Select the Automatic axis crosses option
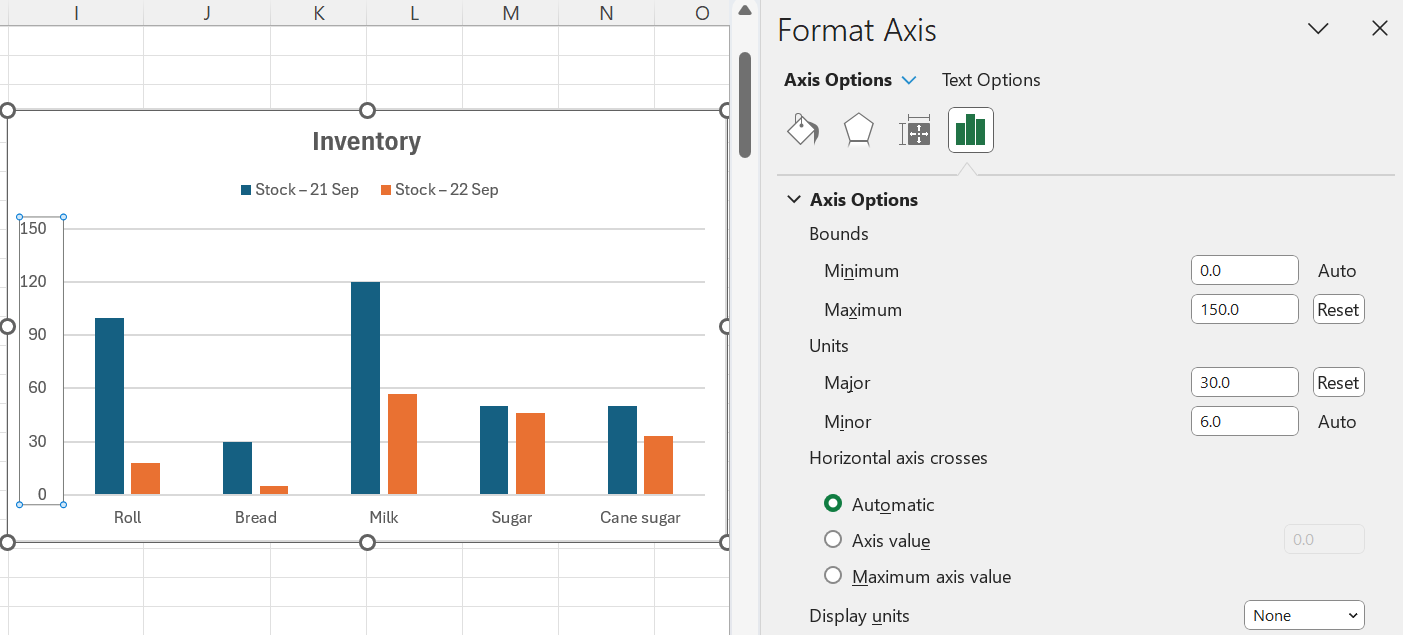1403x635 pixels. [833, 504]
